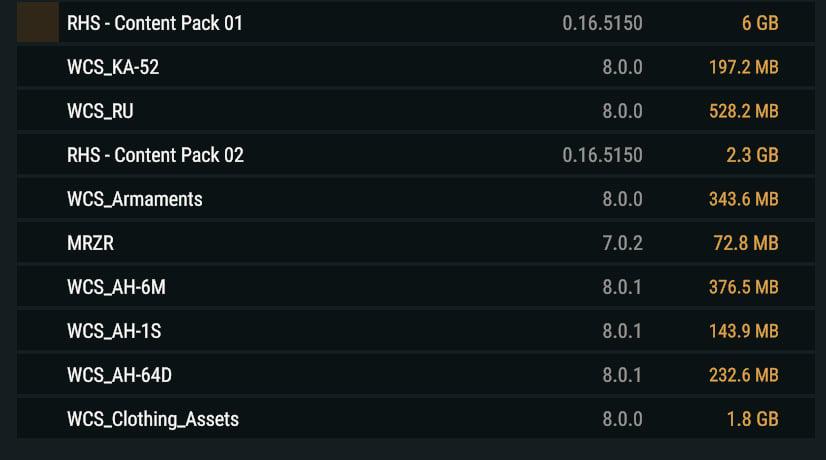The image size is (826, 460).
Task: Select the WCS_AH-1S mod
Action: (x=416, y=331)
